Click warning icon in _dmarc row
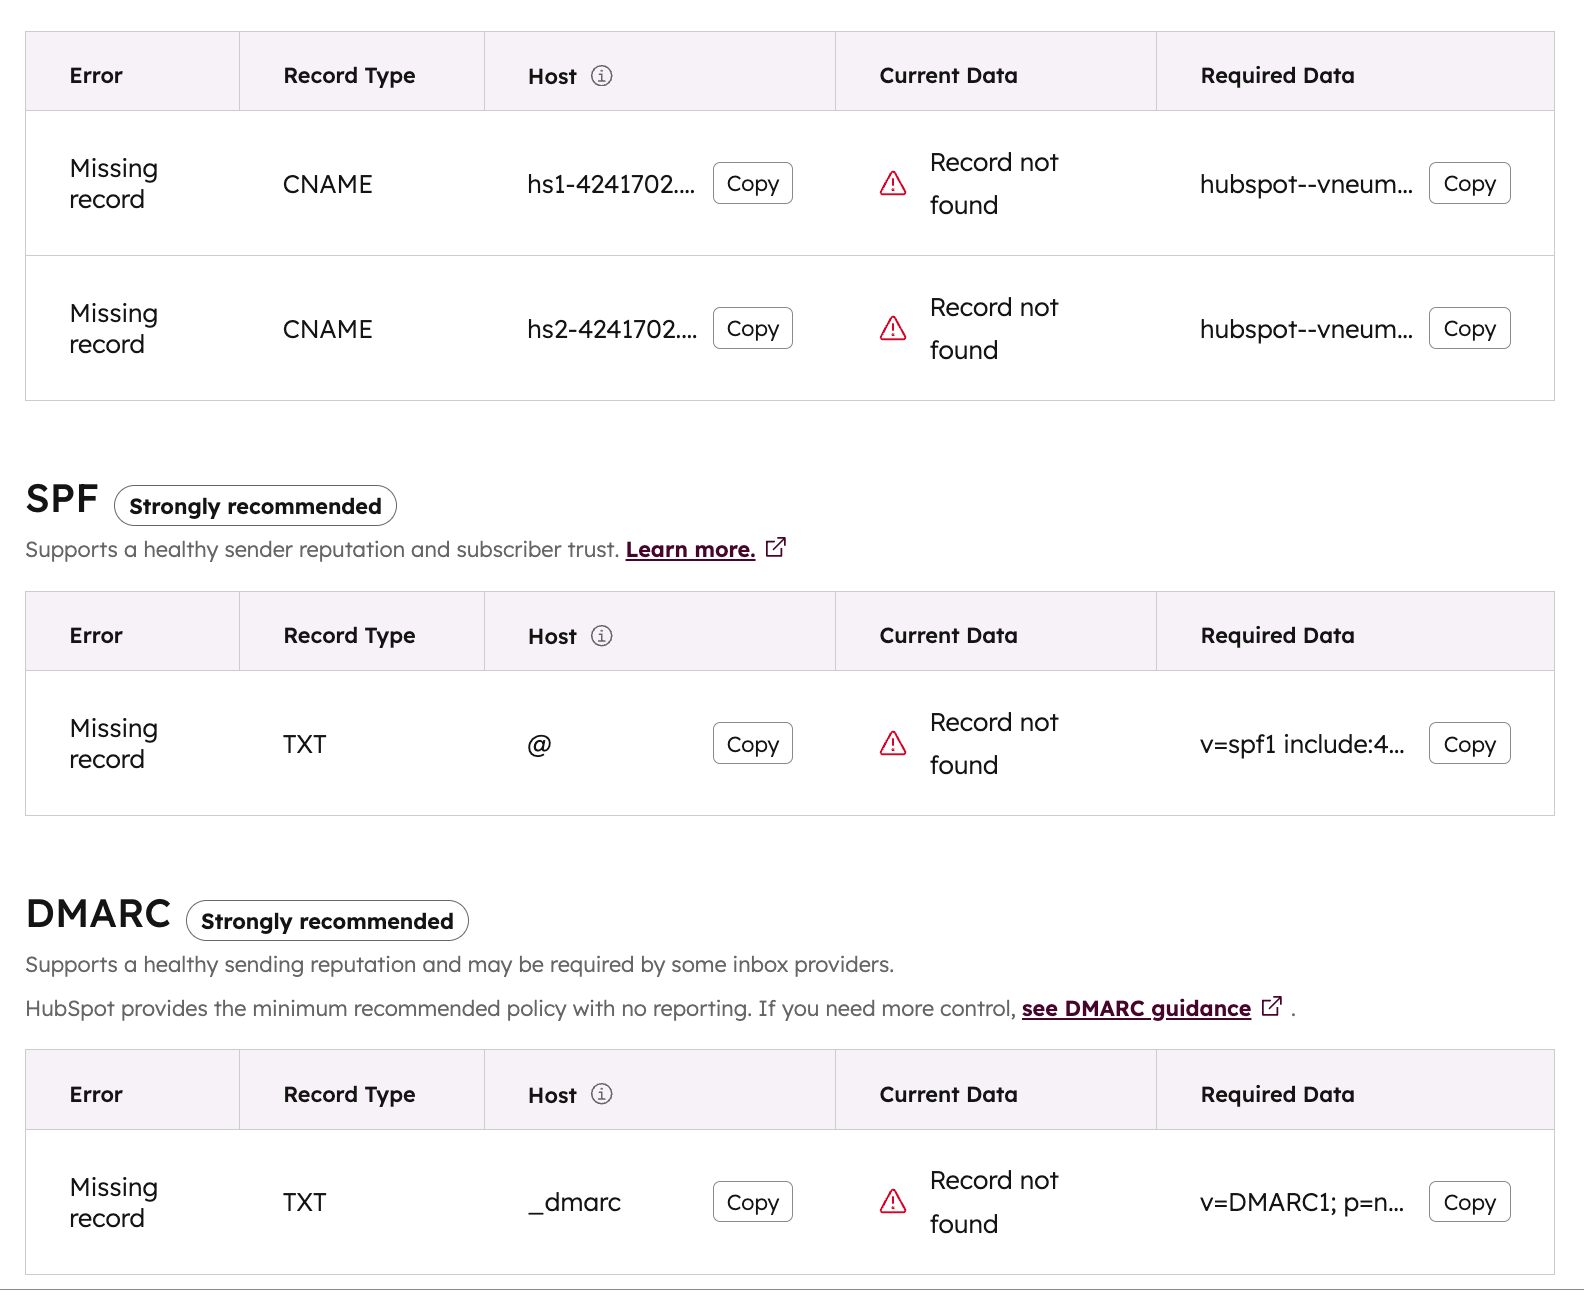 tap(893, 1202)
